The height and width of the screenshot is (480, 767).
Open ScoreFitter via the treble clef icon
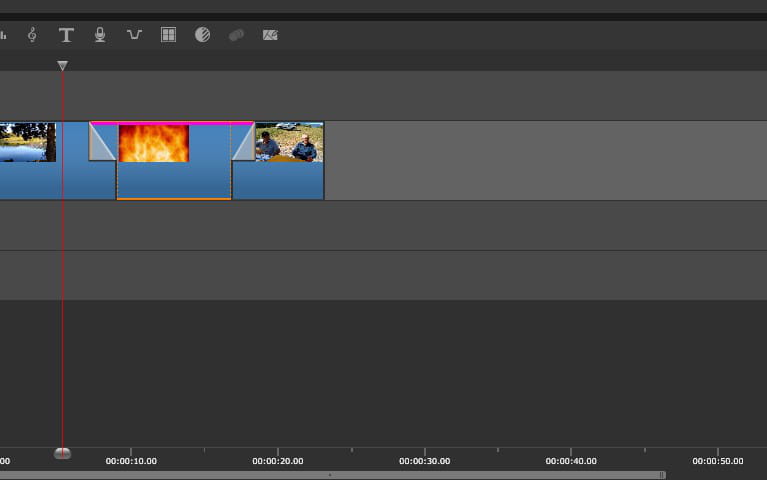click(32, 35)
